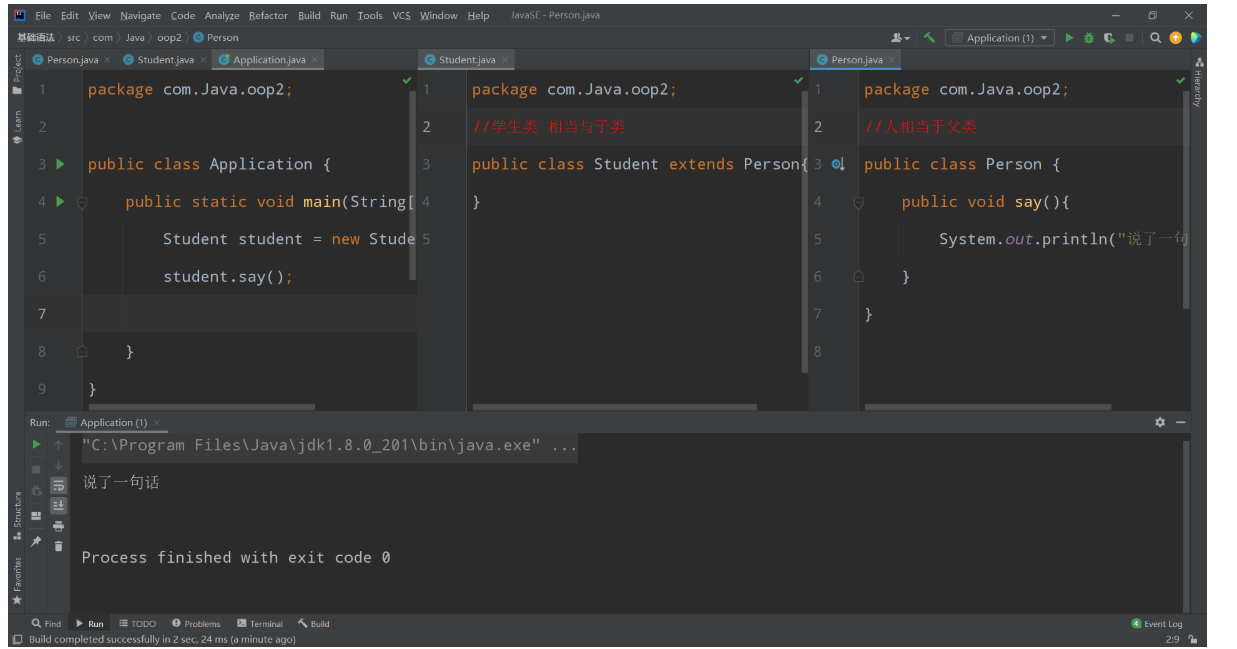Run with Coverage from the top toolbar
Image resolution: width=1237 pixels, height=649 pixels.
pos(1109,38)
